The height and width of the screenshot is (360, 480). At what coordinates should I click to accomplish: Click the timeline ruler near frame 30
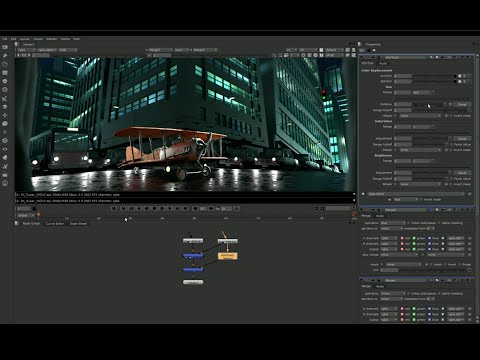[x=130, y=218]
